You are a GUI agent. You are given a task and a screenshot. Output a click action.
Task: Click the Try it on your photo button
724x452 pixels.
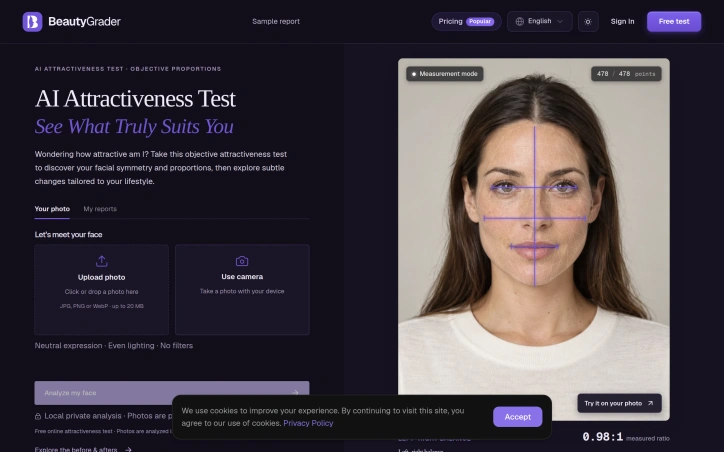coord(619,403)
